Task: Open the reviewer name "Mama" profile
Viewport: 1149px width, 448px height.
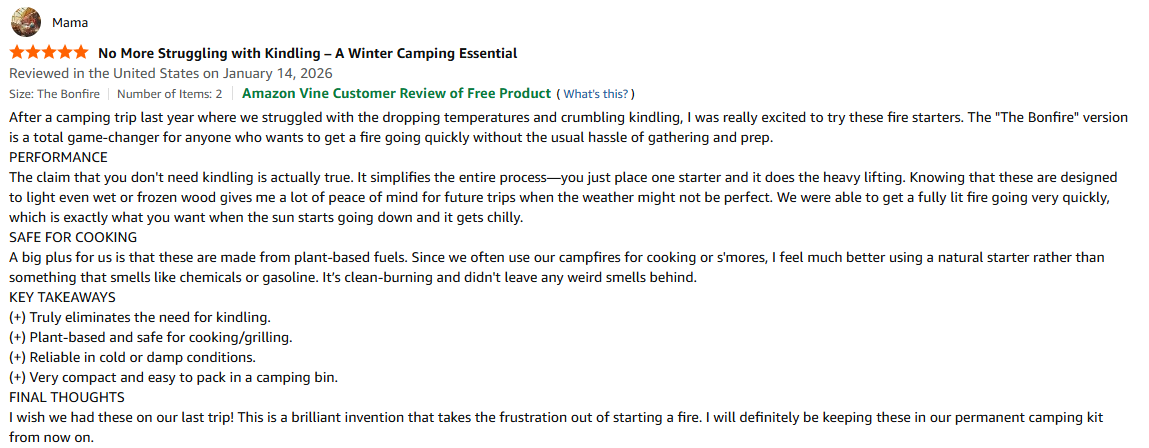Action: 69,23
